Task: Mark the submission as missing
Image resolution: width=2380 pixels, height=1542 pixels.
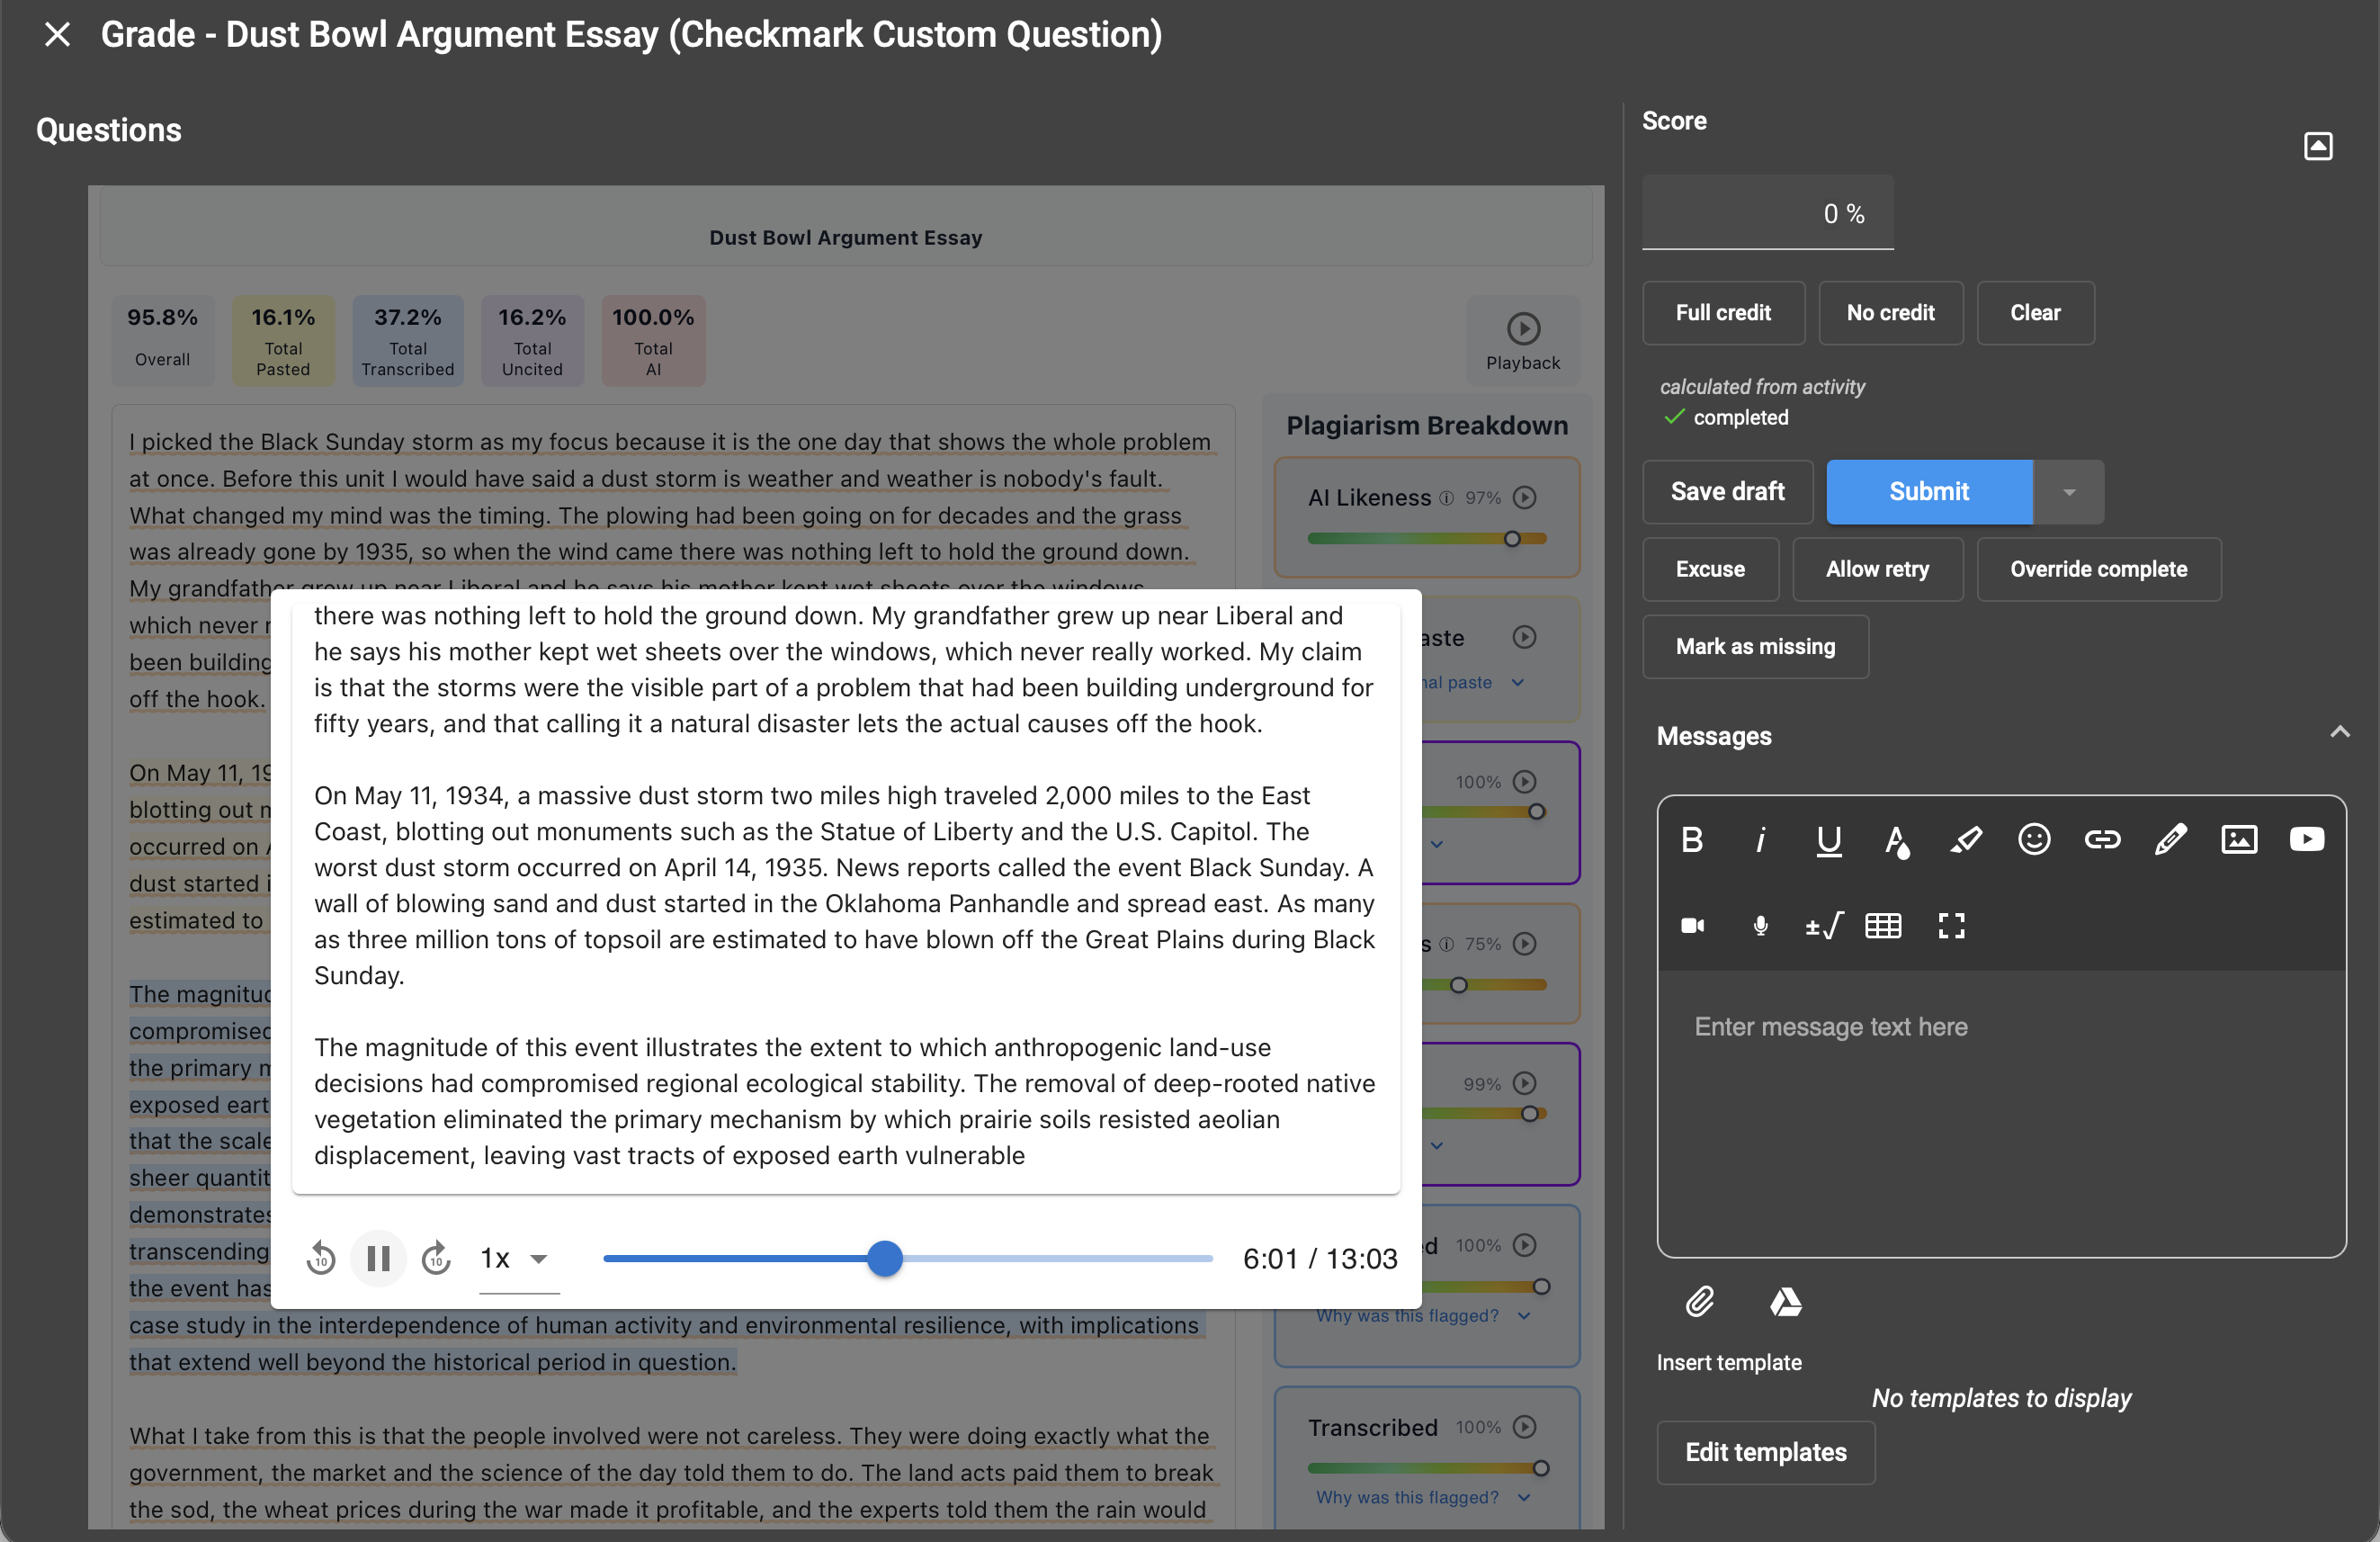Action: click(1755, 647)
